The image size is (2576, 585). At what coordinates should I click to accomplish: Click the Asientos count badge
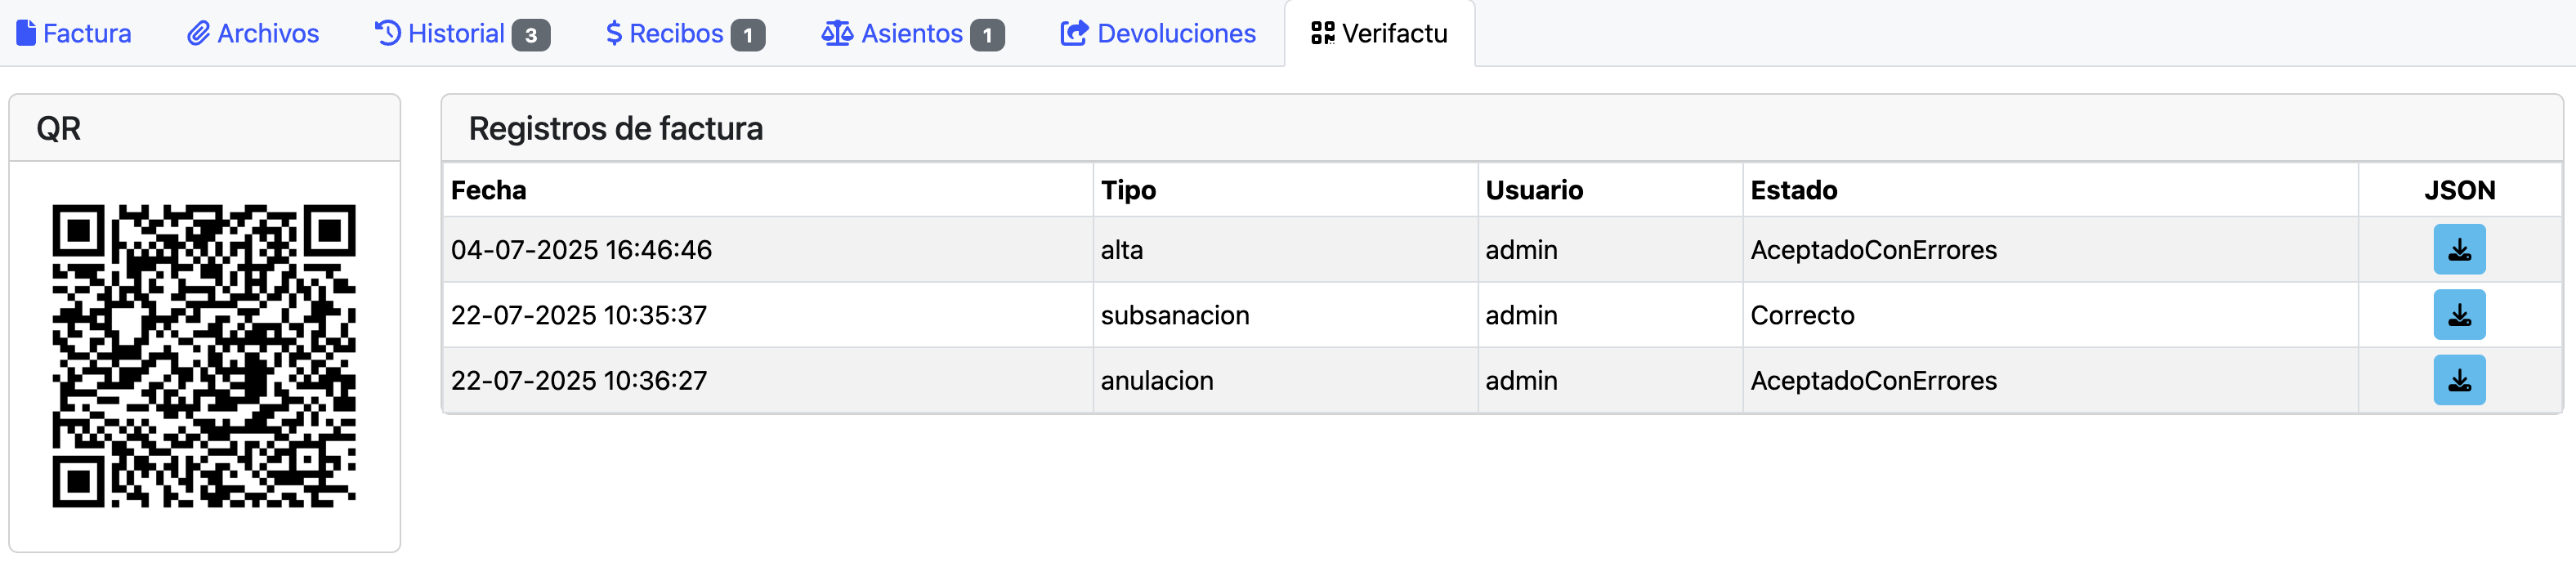(987, 36)
